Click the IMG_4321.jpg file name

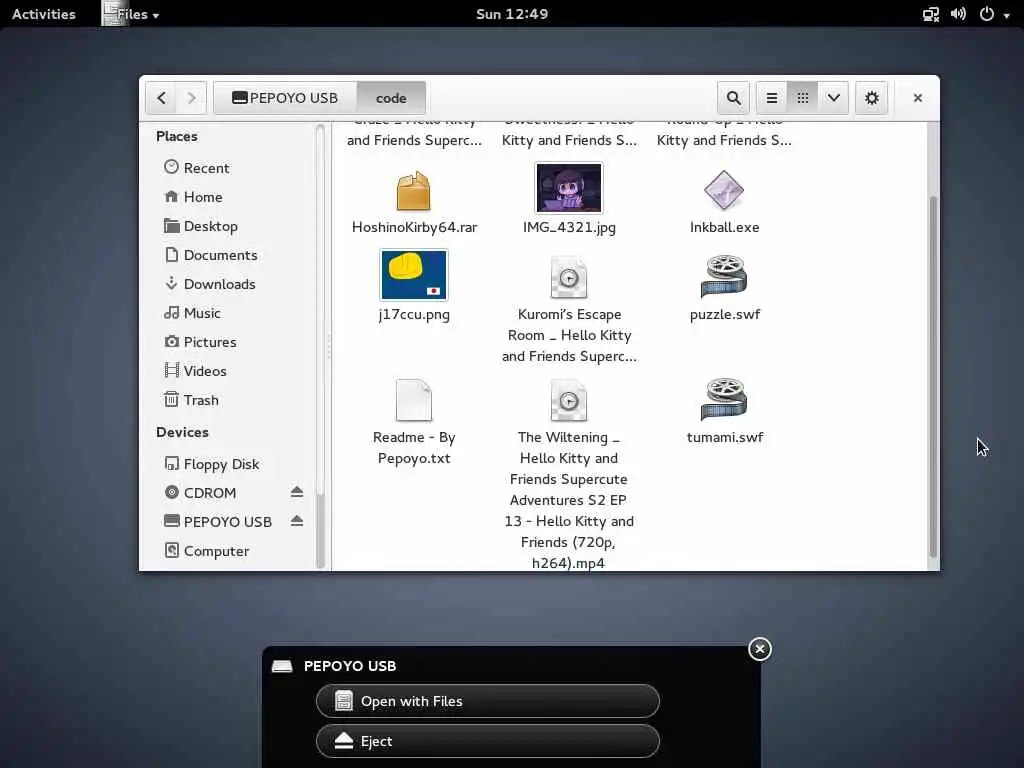569,227
